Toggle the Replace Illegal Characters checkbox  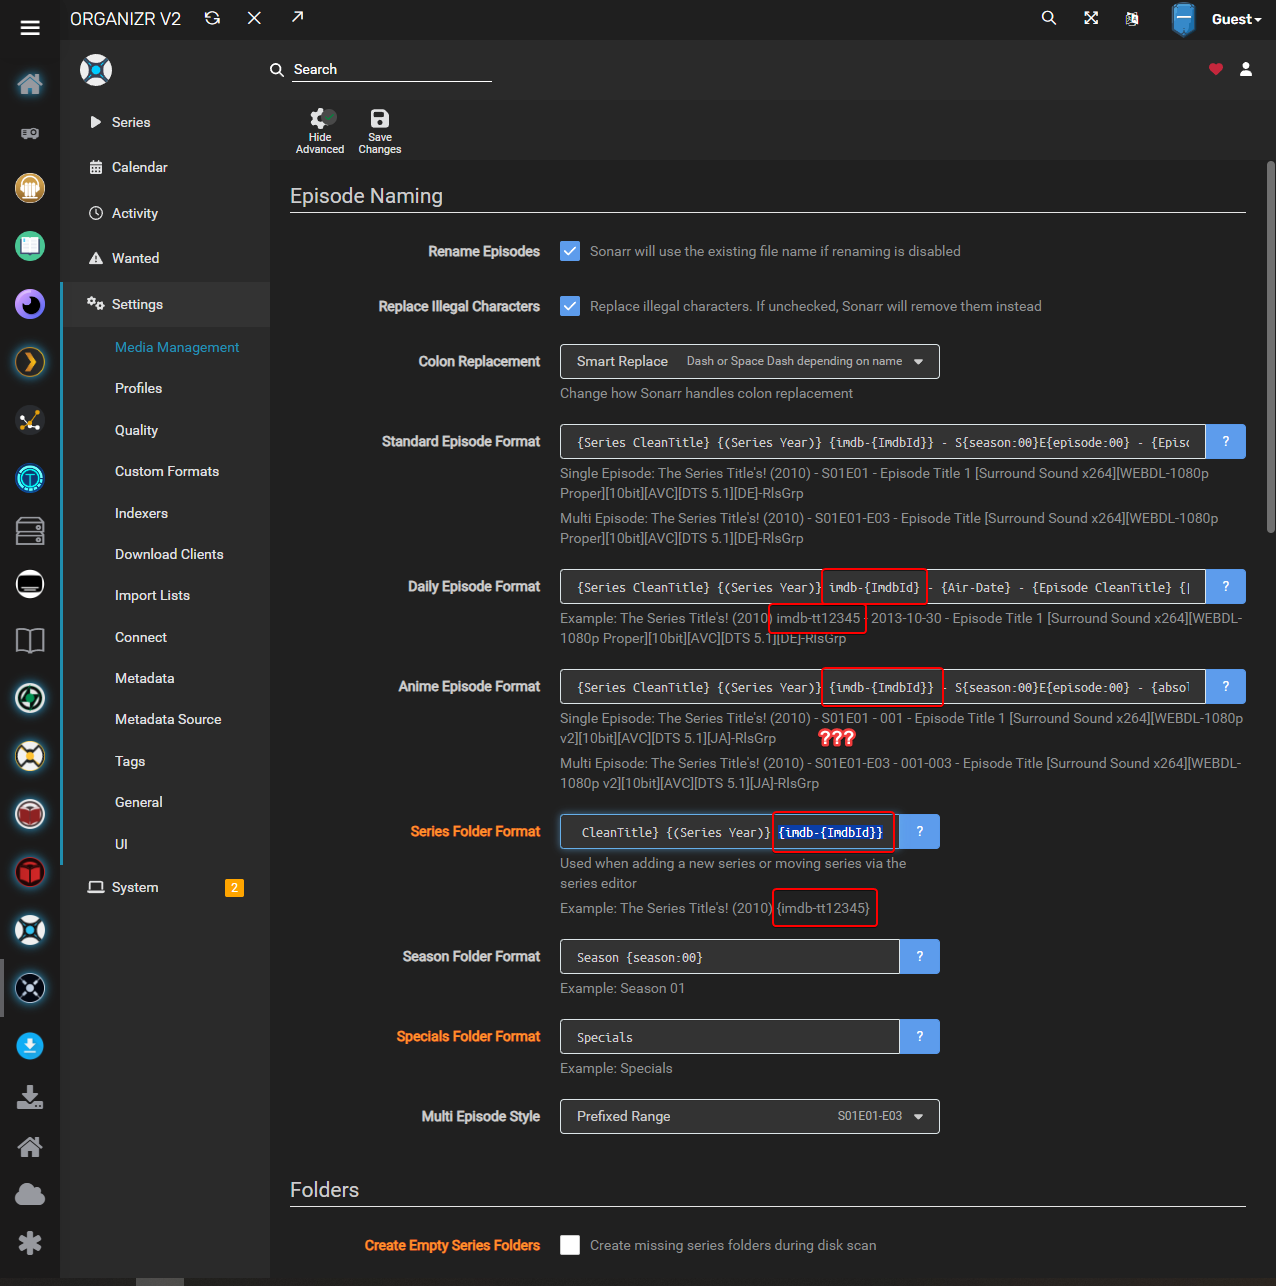(x=570, y=306)
